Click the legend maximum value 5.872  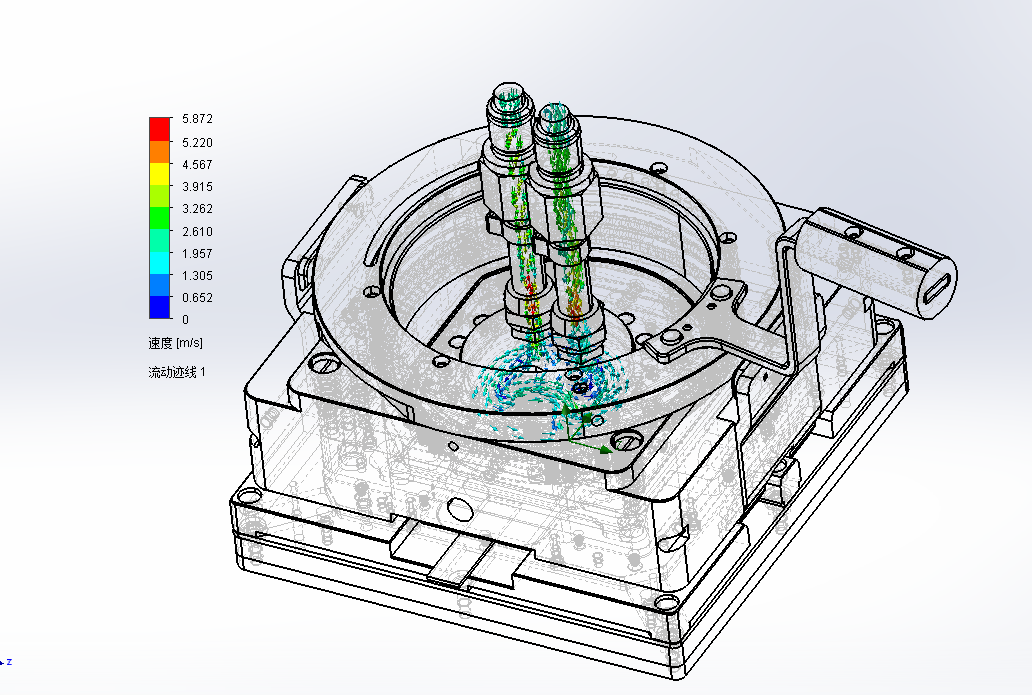pyautogui.click(x=197, y=119)
